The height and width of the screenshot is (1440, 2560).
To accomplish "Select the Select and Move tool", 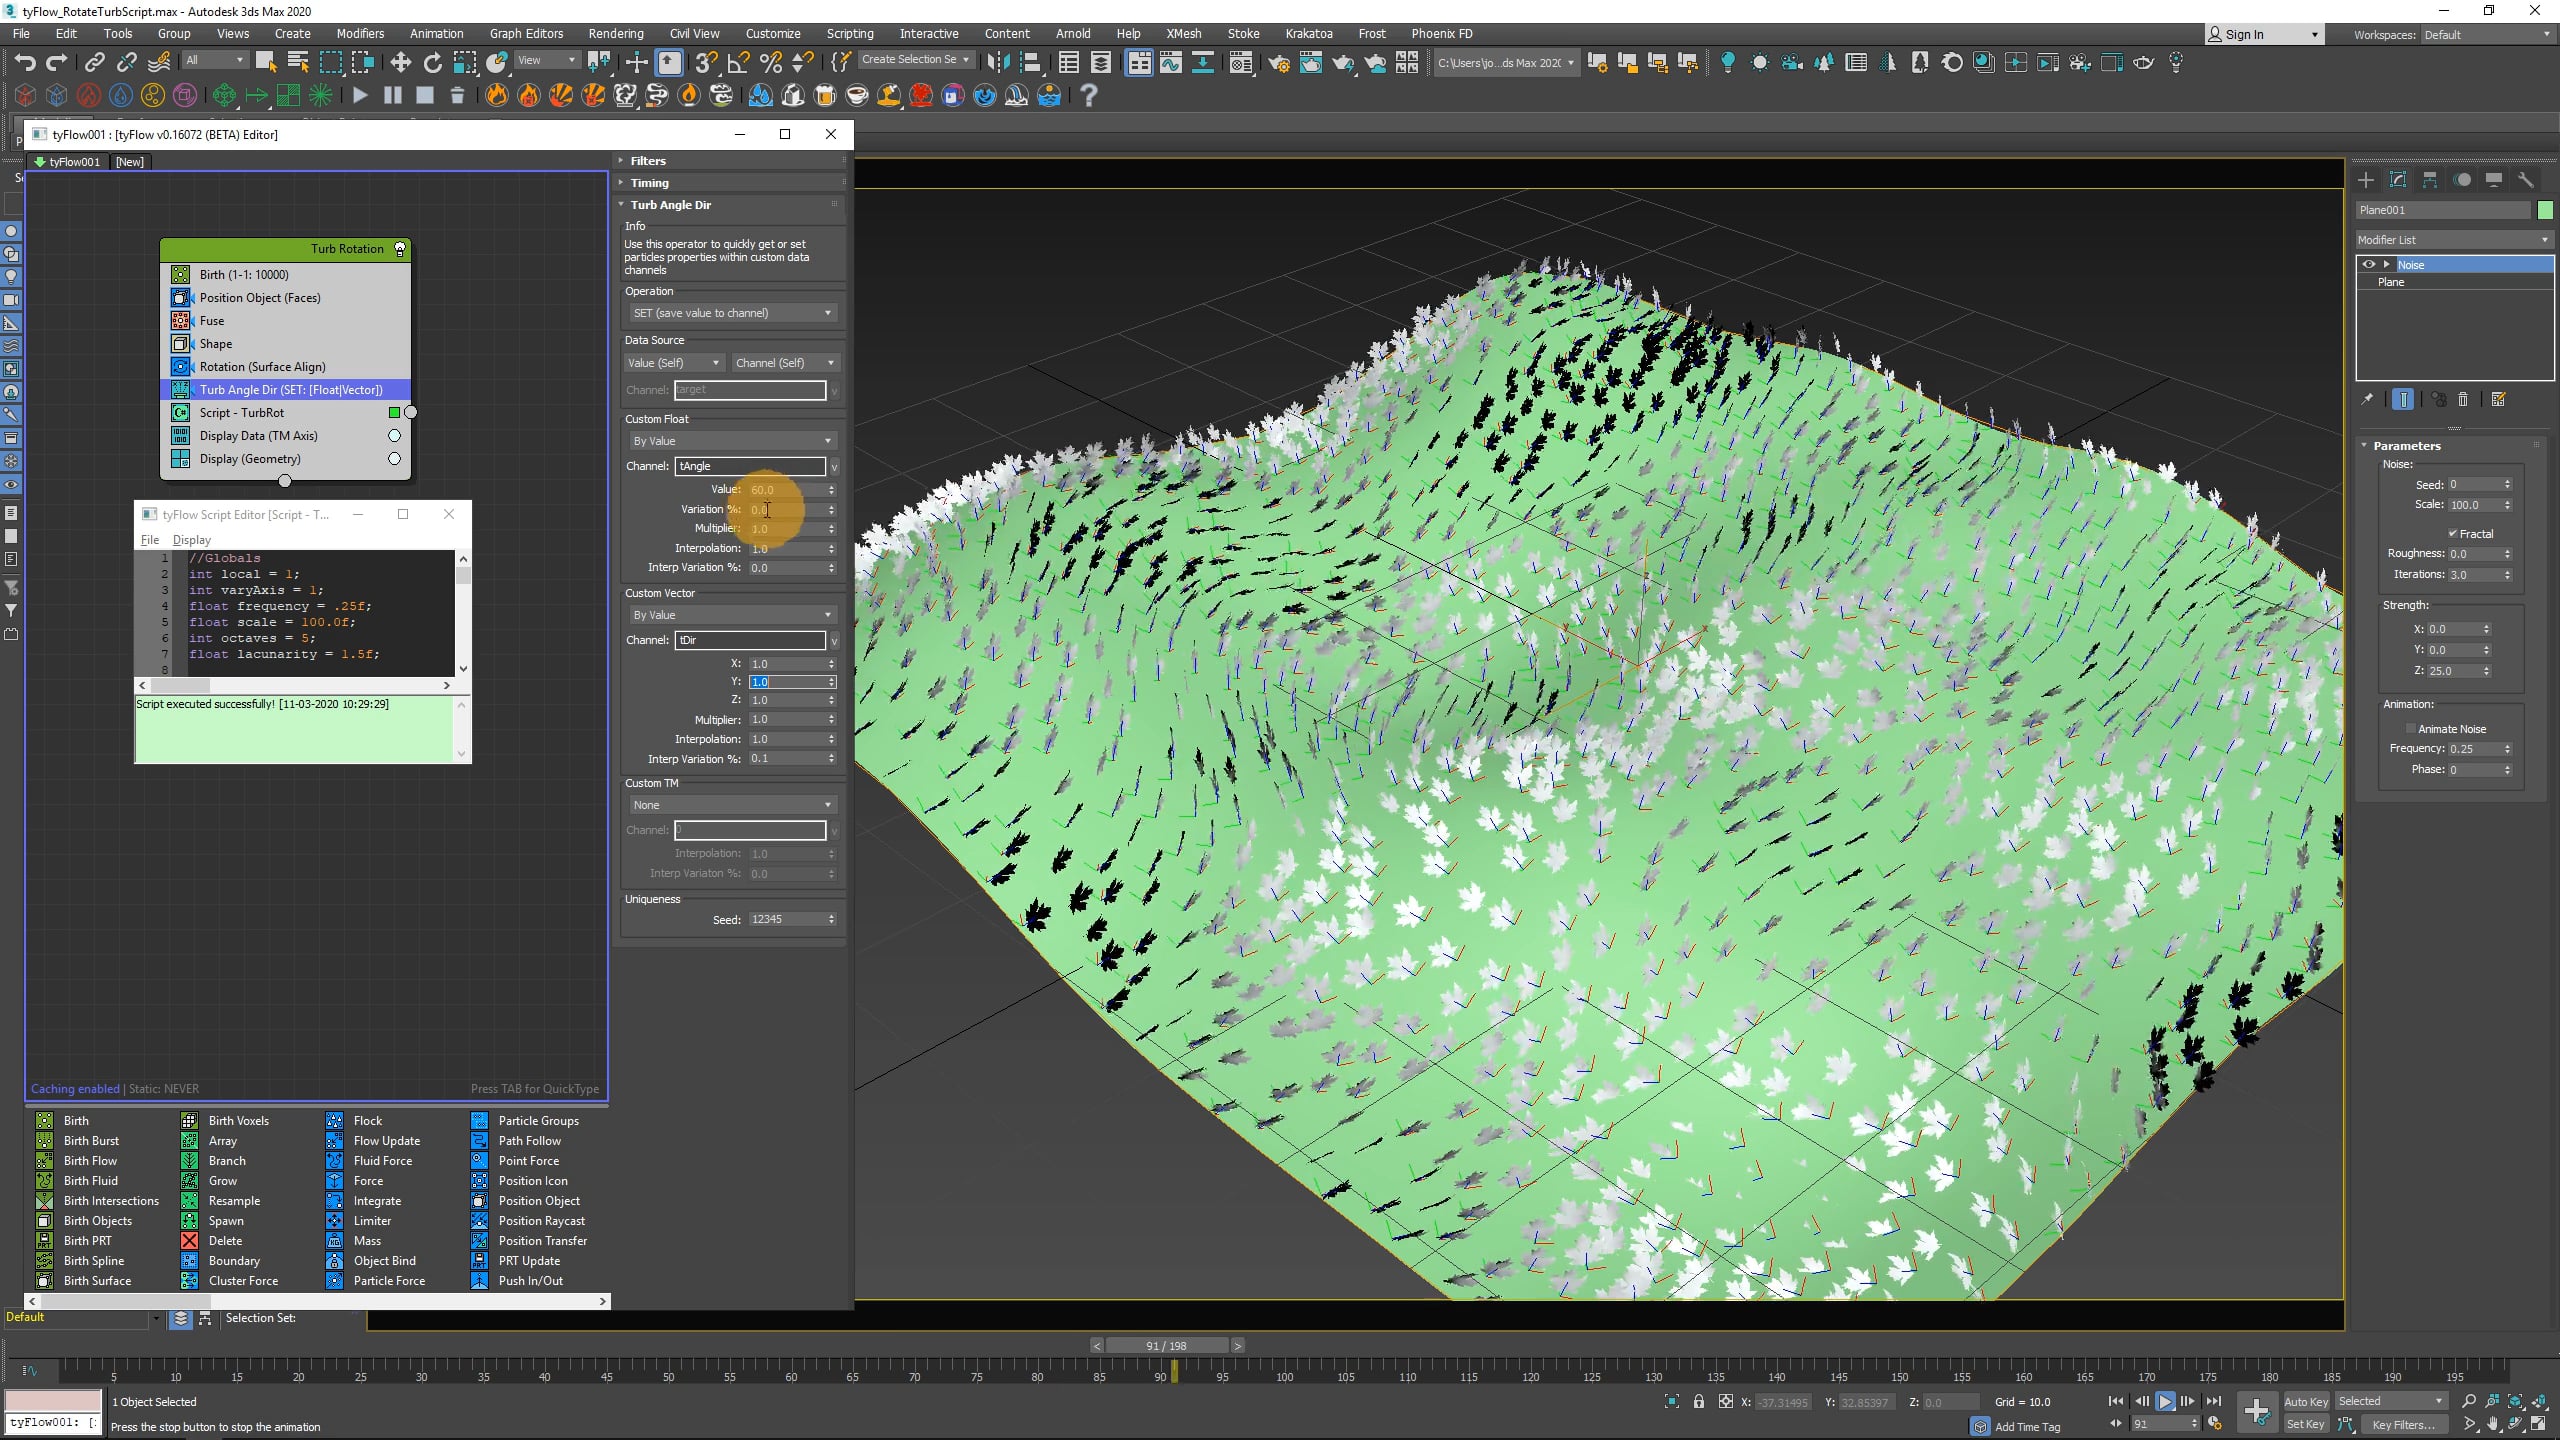I will (x=399, y=62).
